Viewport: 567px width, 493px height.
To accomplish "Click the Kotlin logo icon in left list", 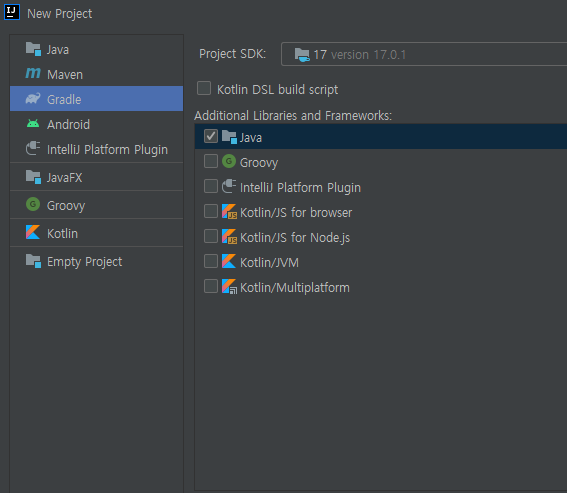I will (x=33, y=232).
